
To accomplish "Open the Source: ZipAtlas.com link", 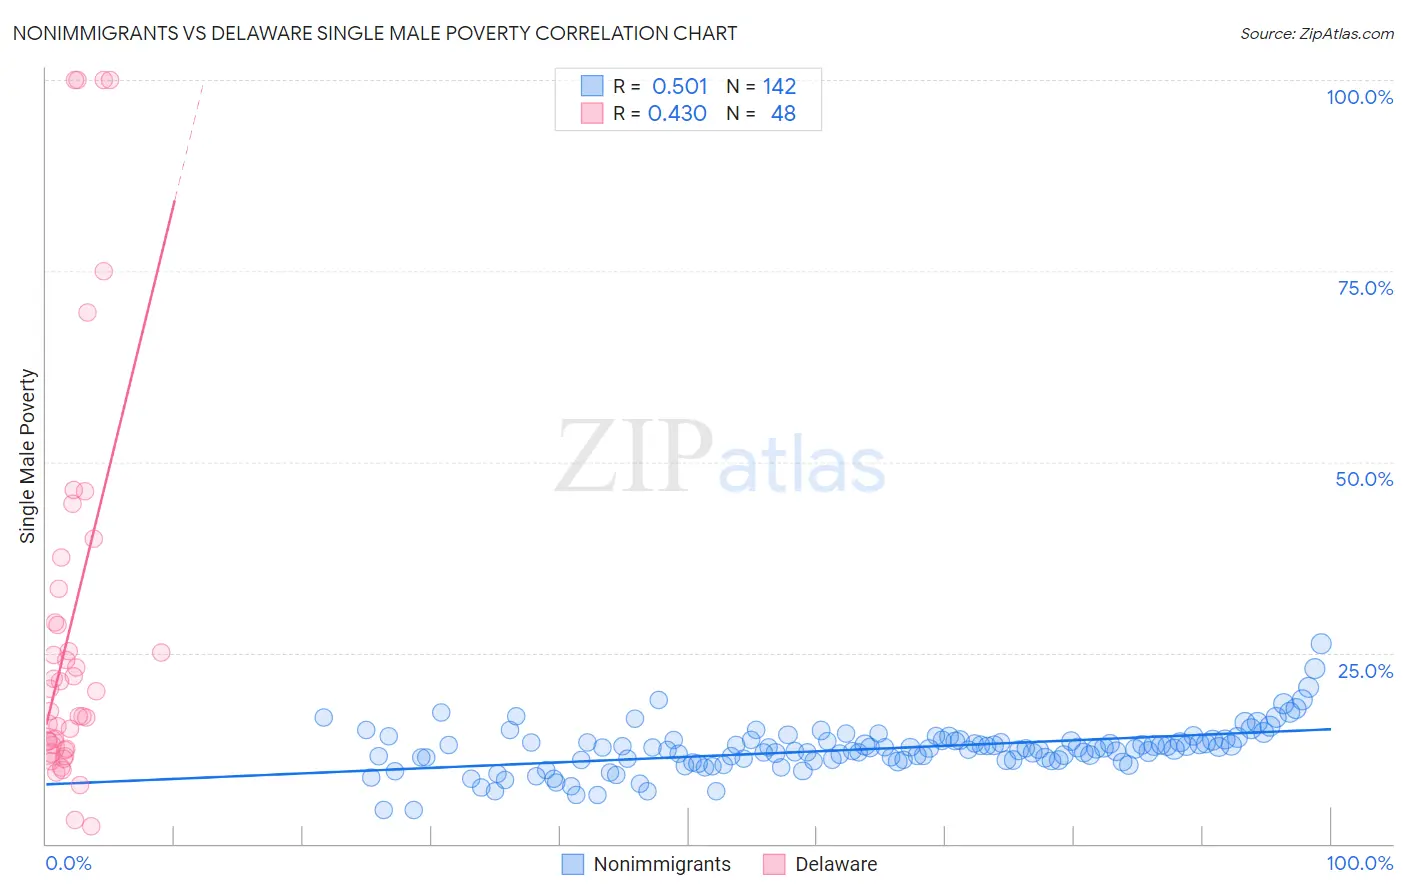I will (1317, 33).
